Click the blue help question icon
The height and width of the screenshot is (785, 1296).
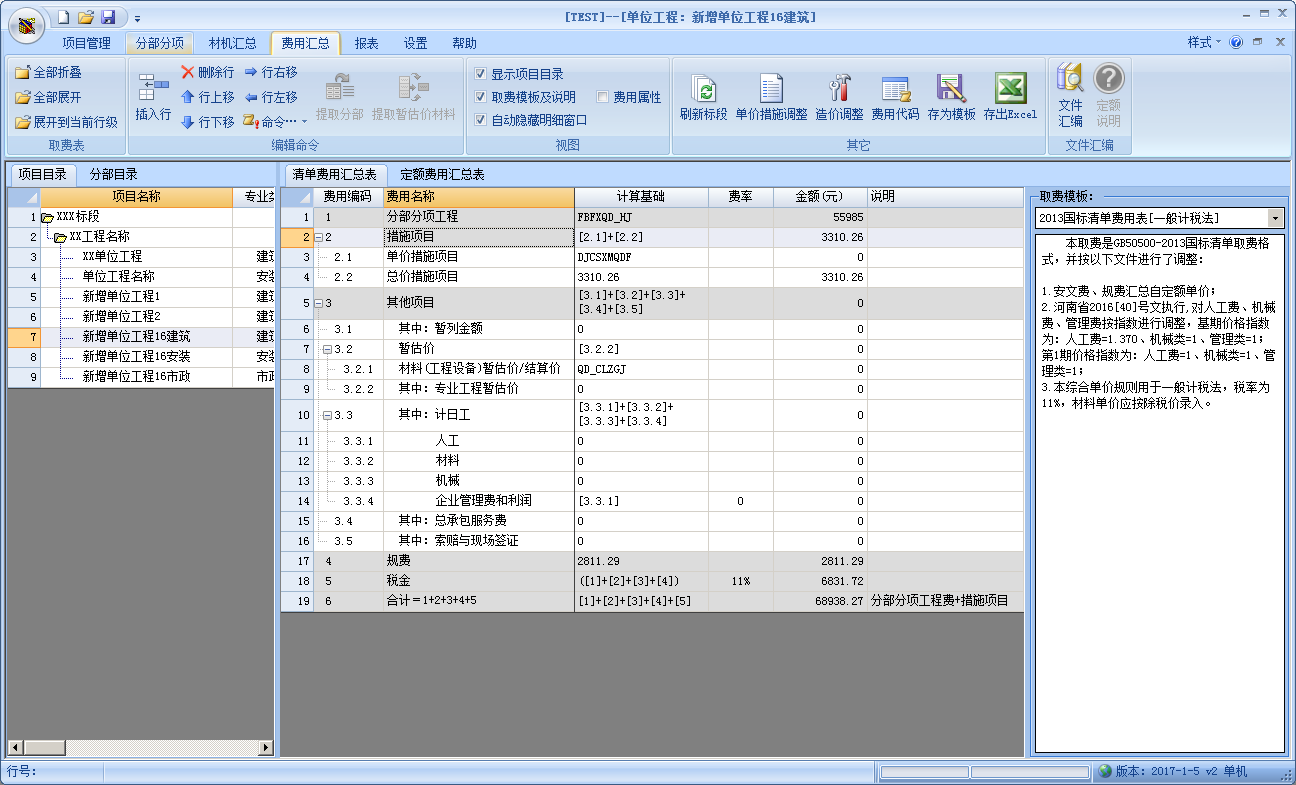pos(1237,43)
